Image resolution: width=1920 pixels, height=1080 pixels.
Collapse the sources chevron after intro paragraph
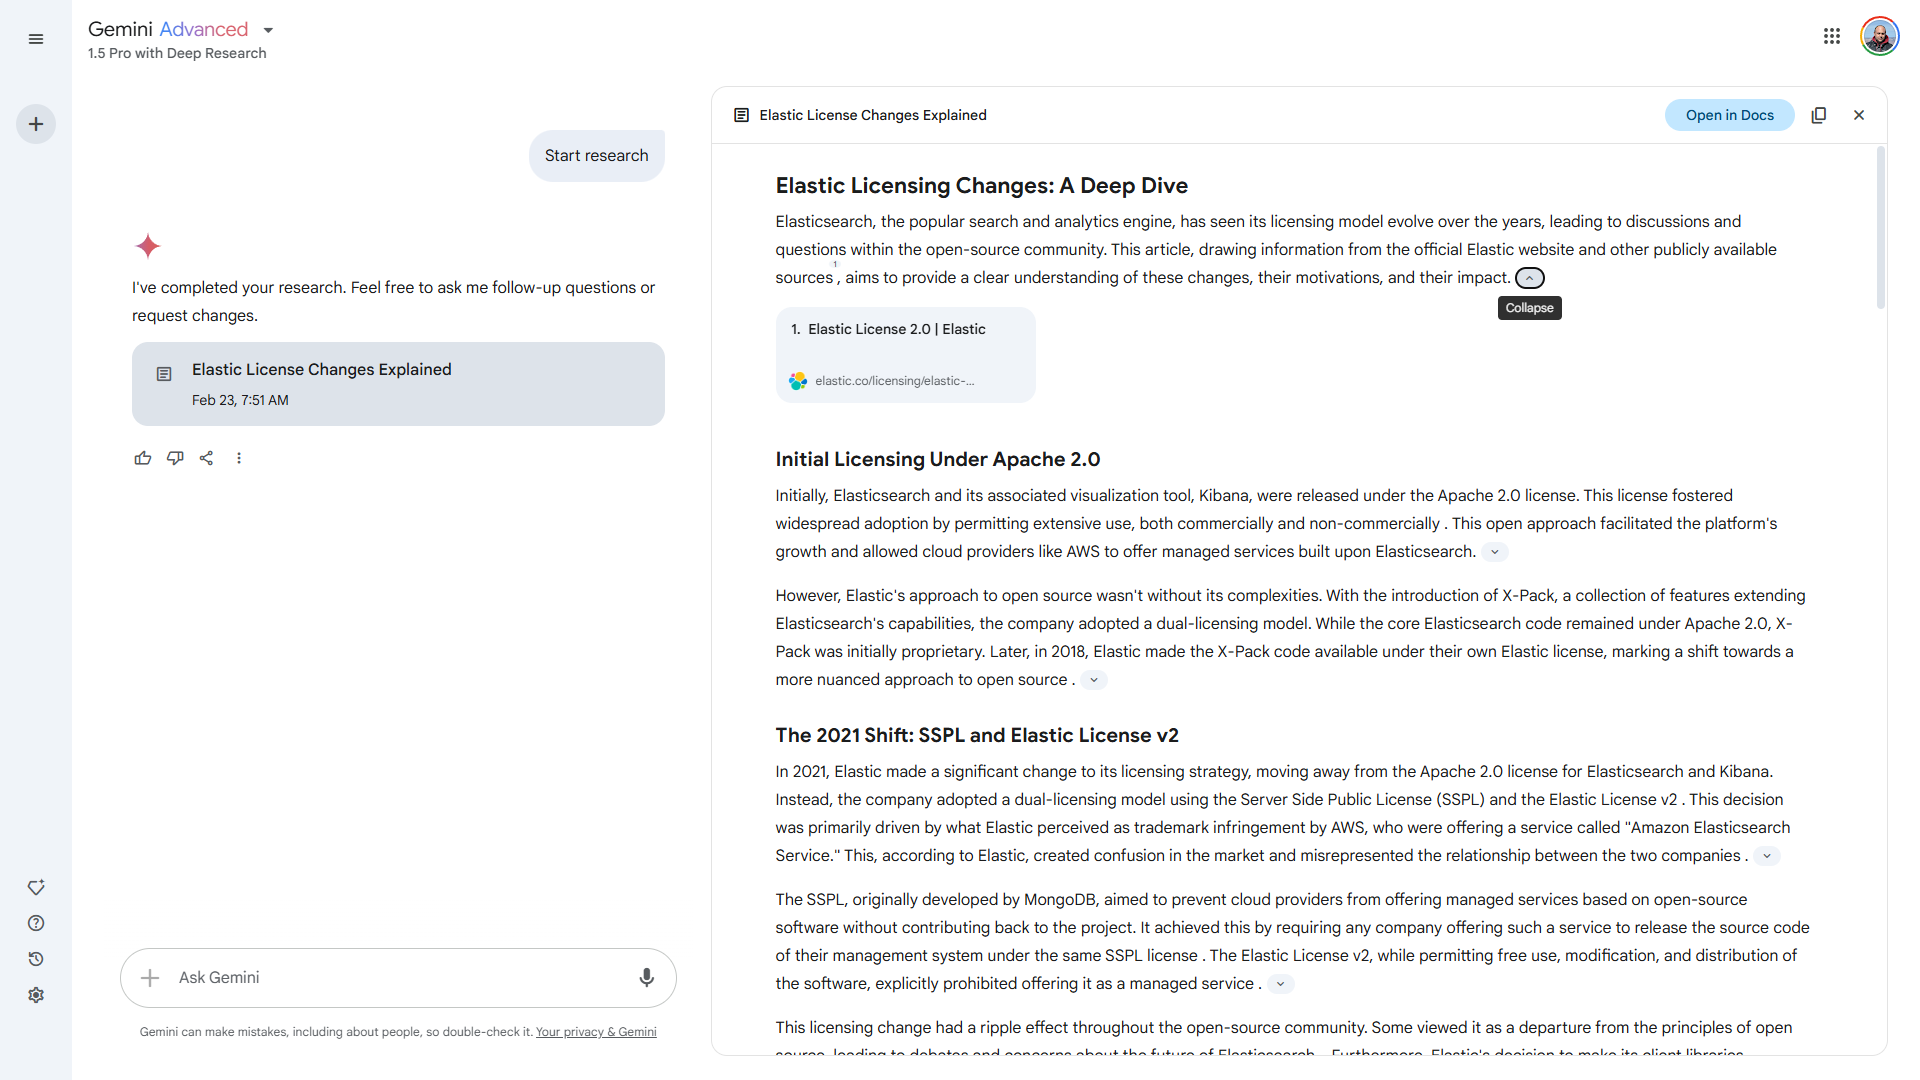coord(1530,278)
